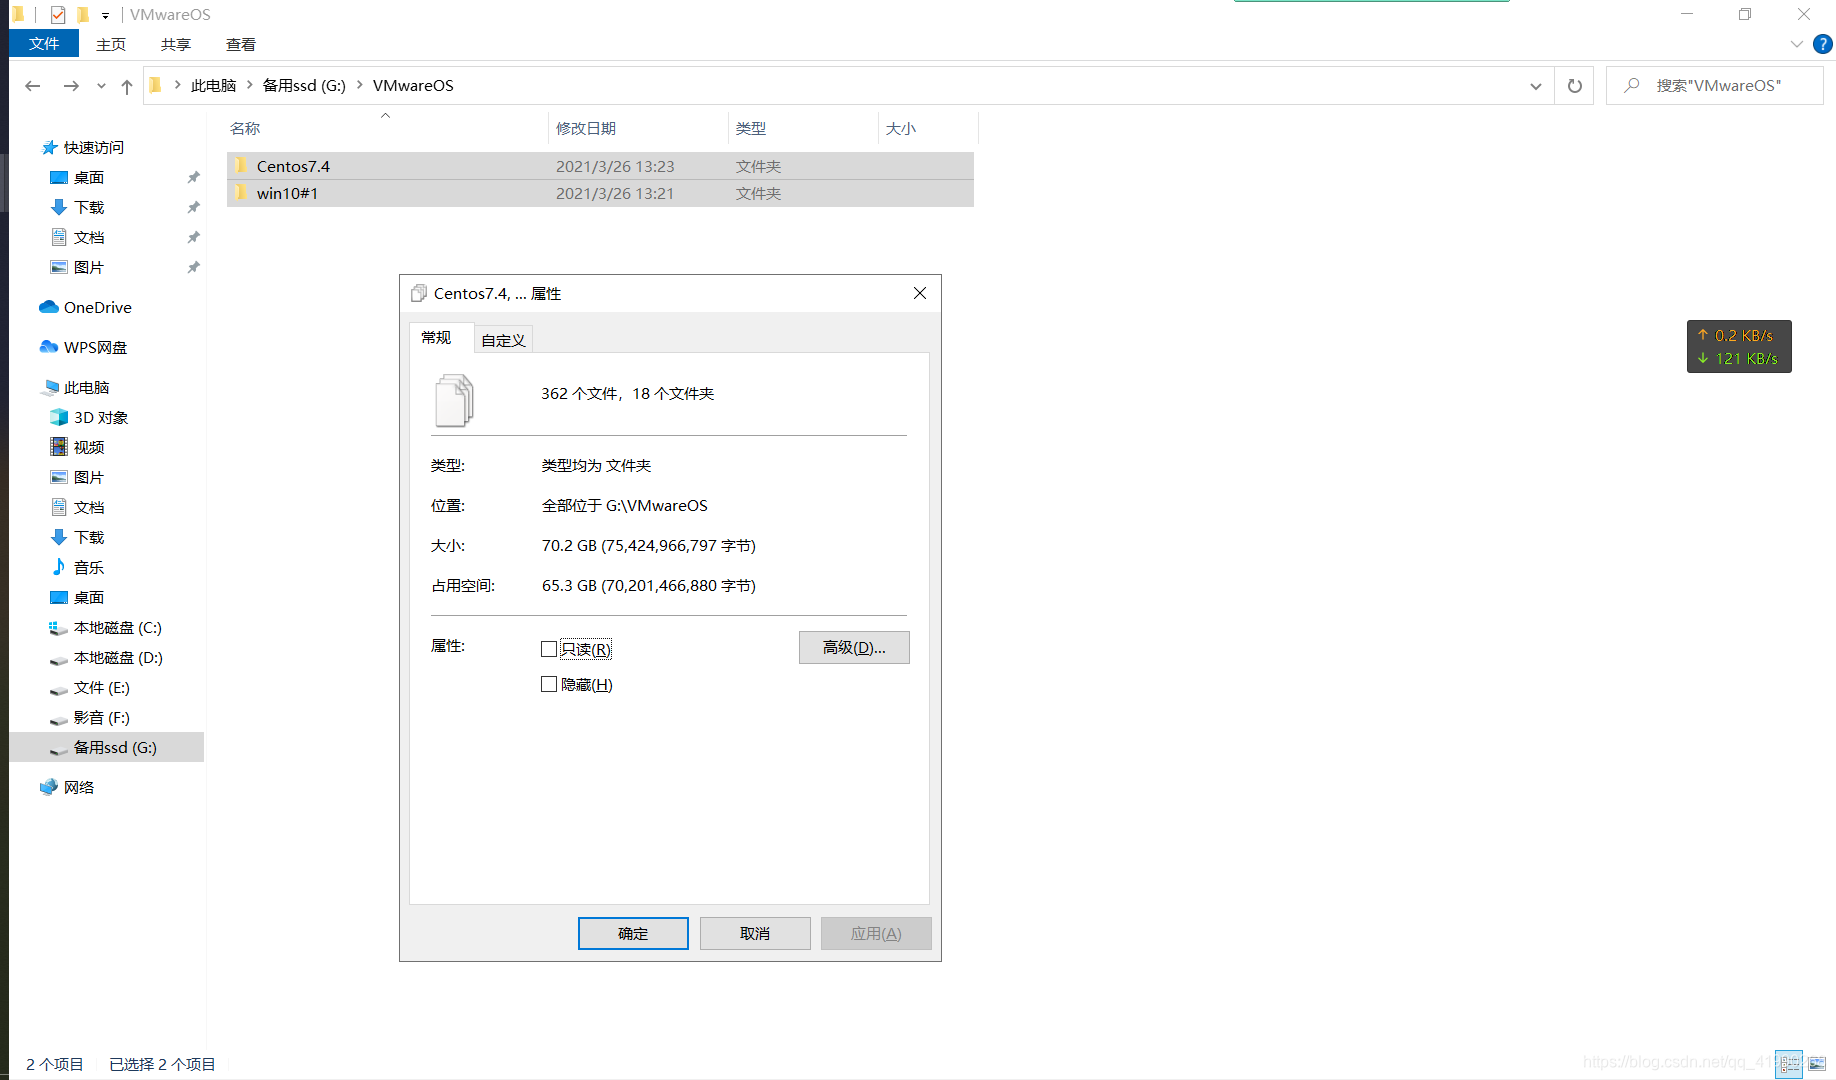Open drive 本地磁盘 (C:)
1836x1080 pixels.
(x=117, y=627)
